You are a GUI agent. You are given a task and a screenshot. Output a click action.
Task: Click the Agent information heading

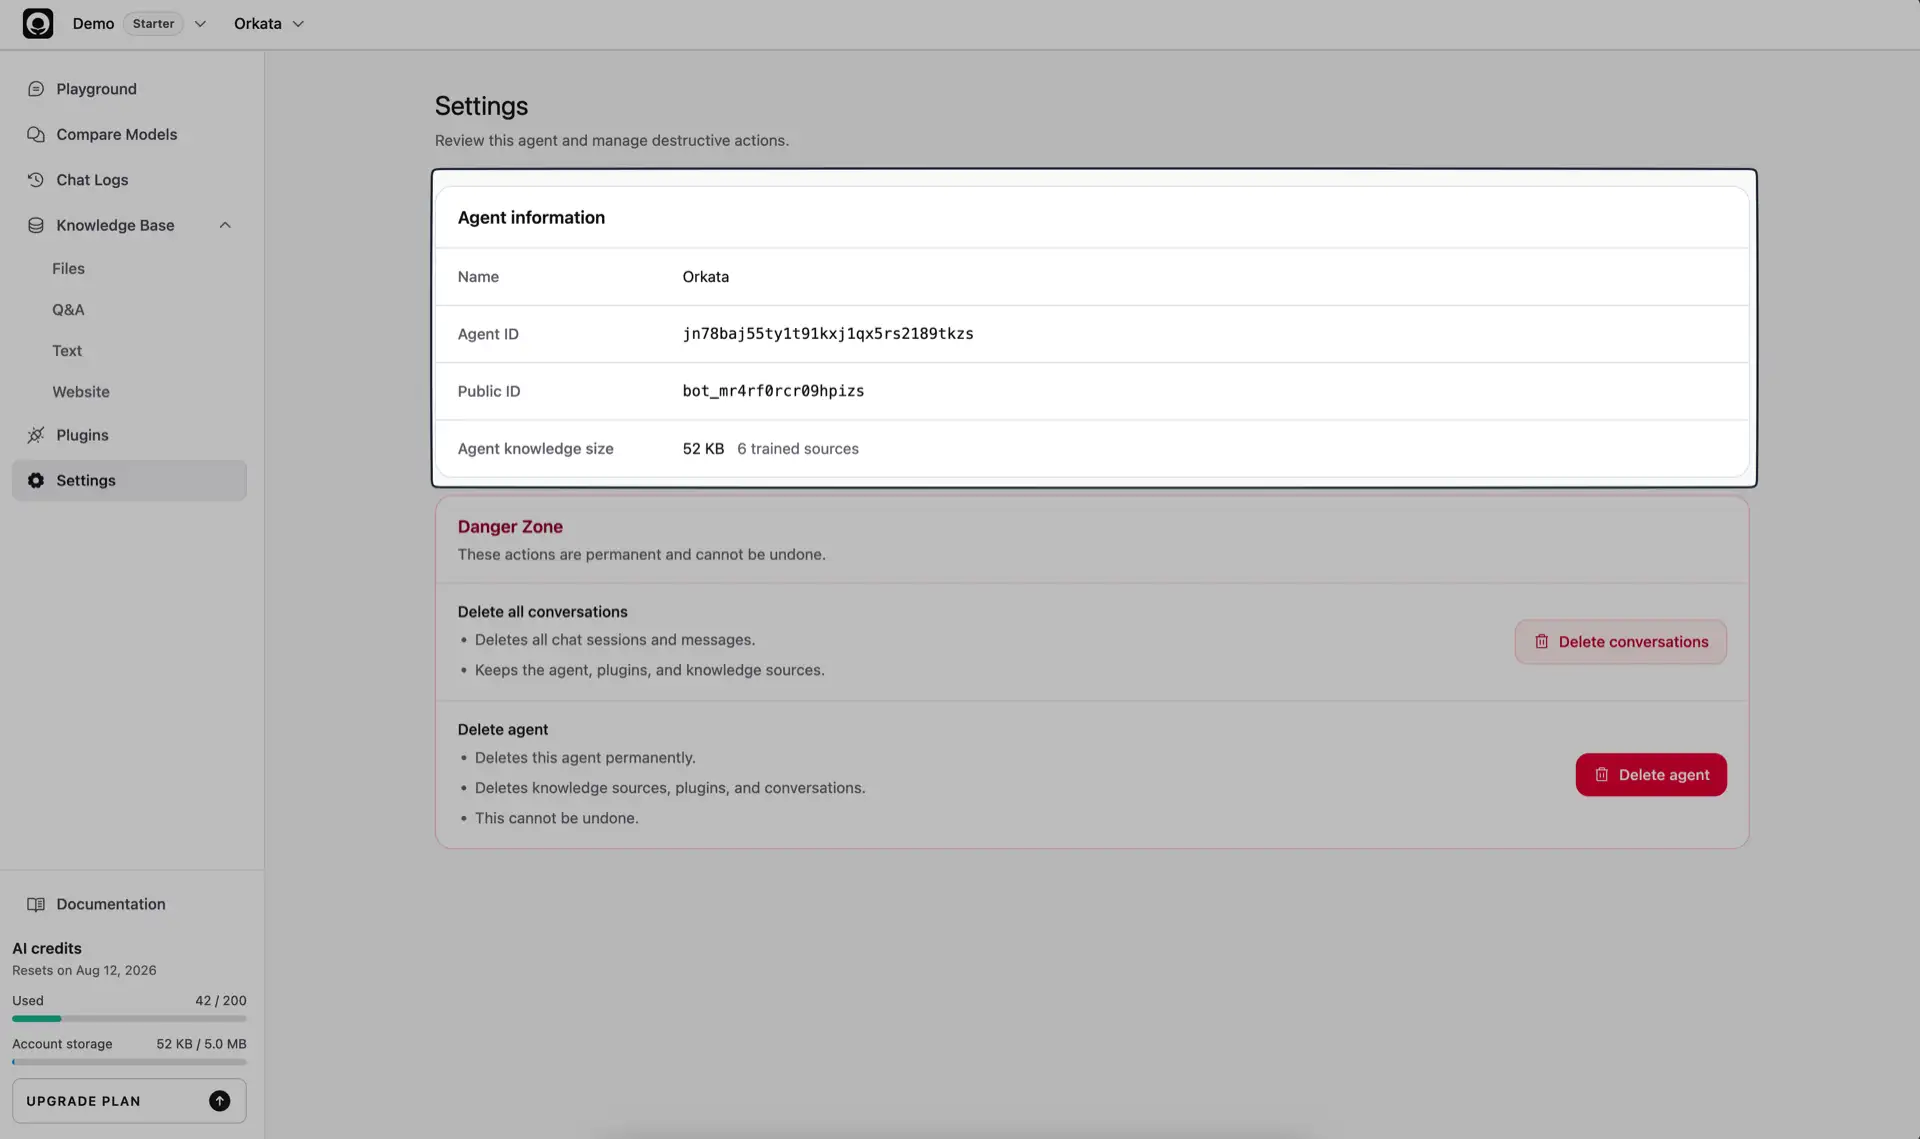[x=531, y=218]
